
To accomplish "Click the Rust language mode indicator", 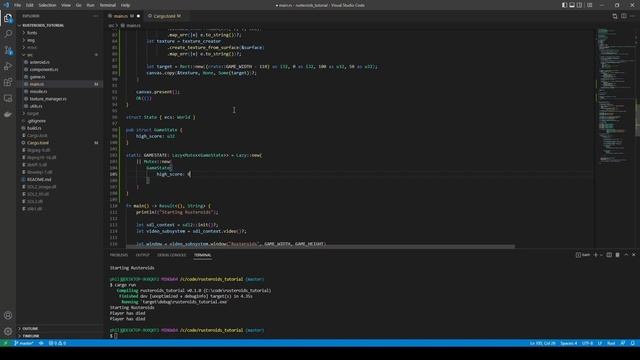I will pyautogui.click(x=611, y=343).
